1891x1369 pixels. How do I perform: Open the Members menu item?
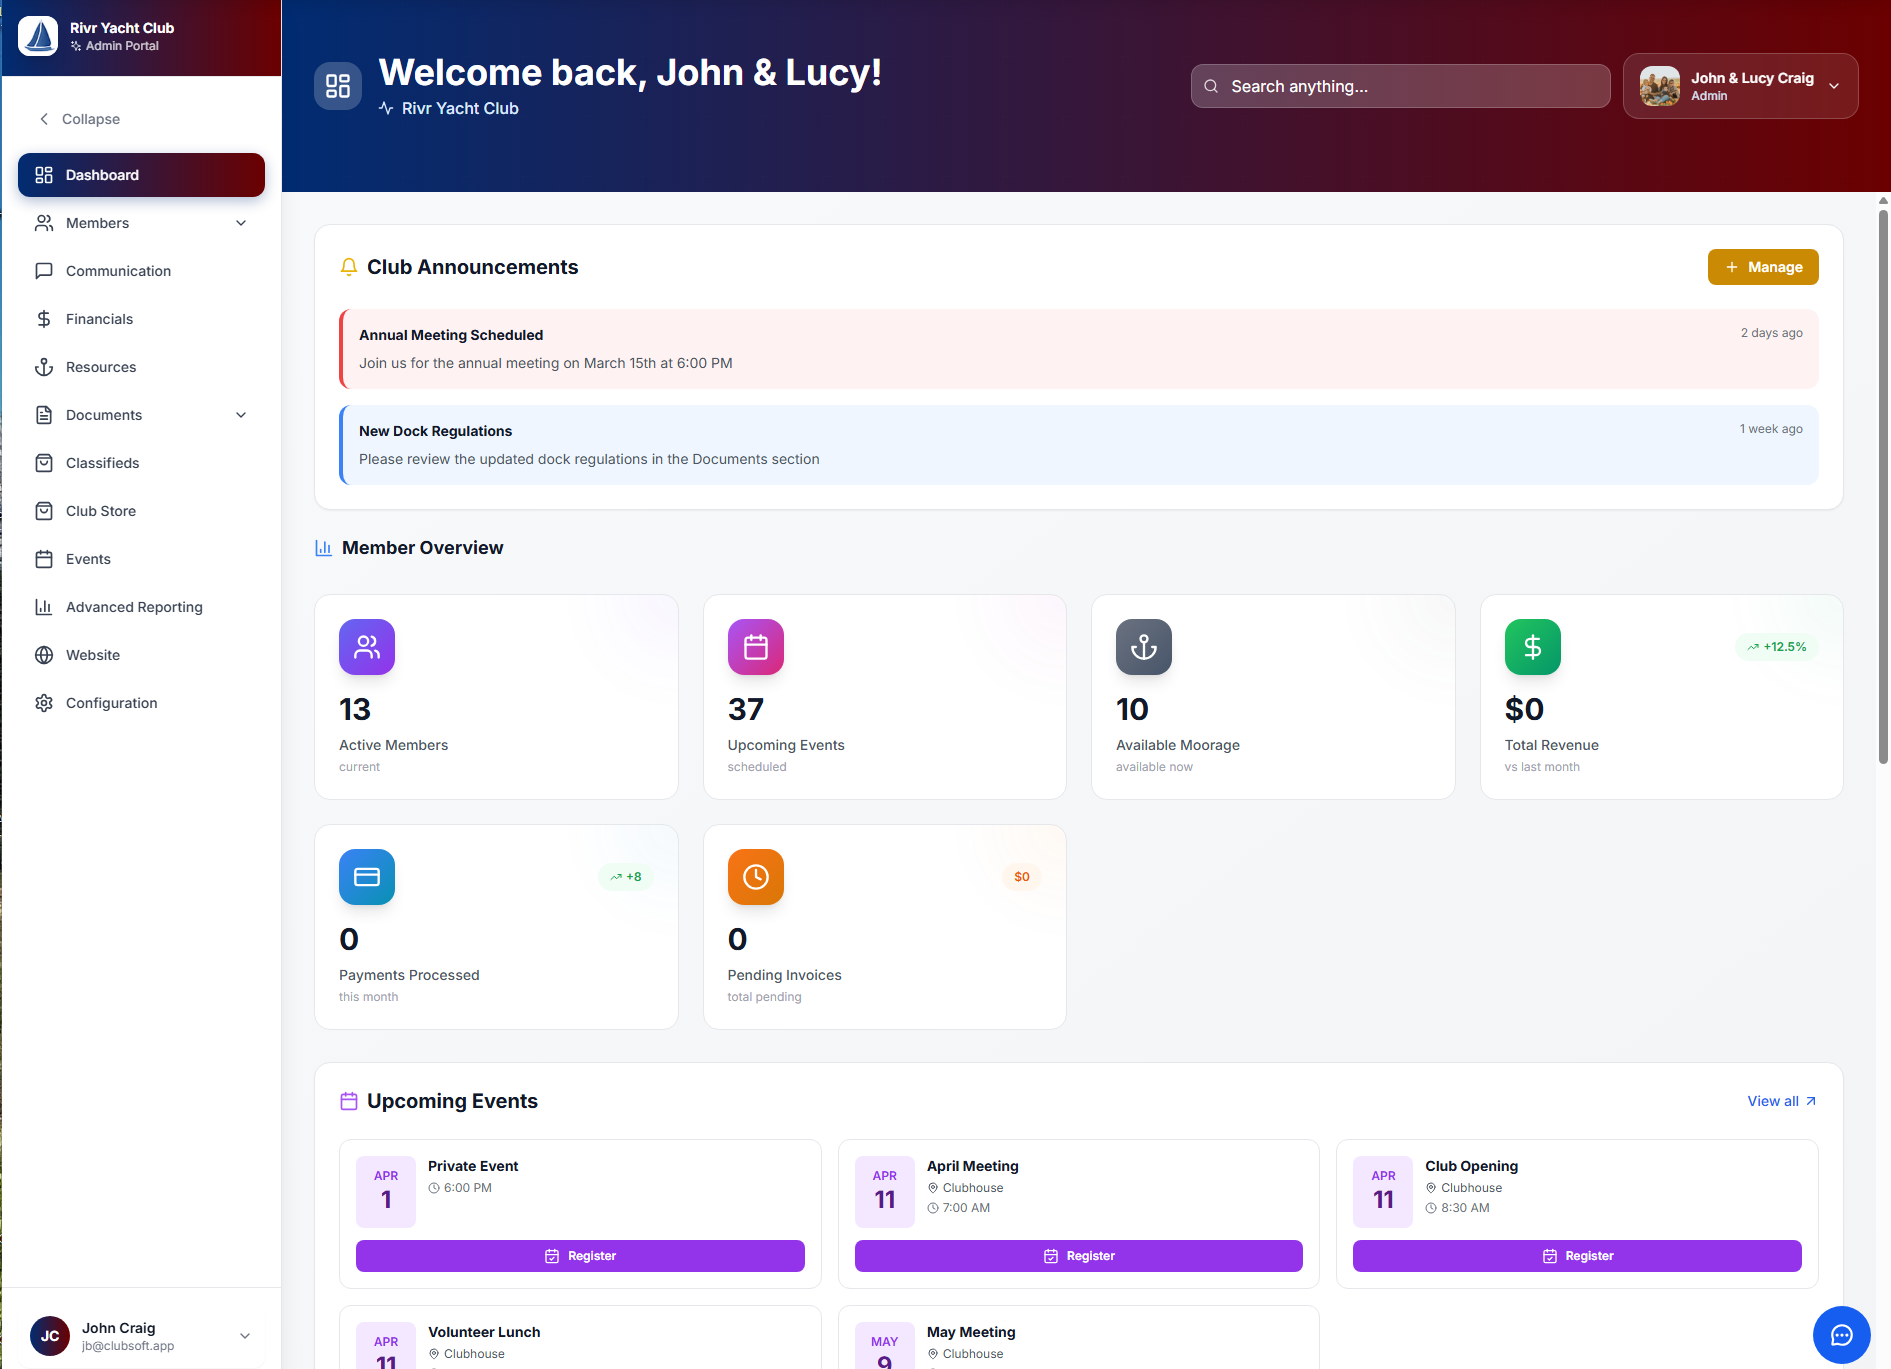(x=141, y=223)
